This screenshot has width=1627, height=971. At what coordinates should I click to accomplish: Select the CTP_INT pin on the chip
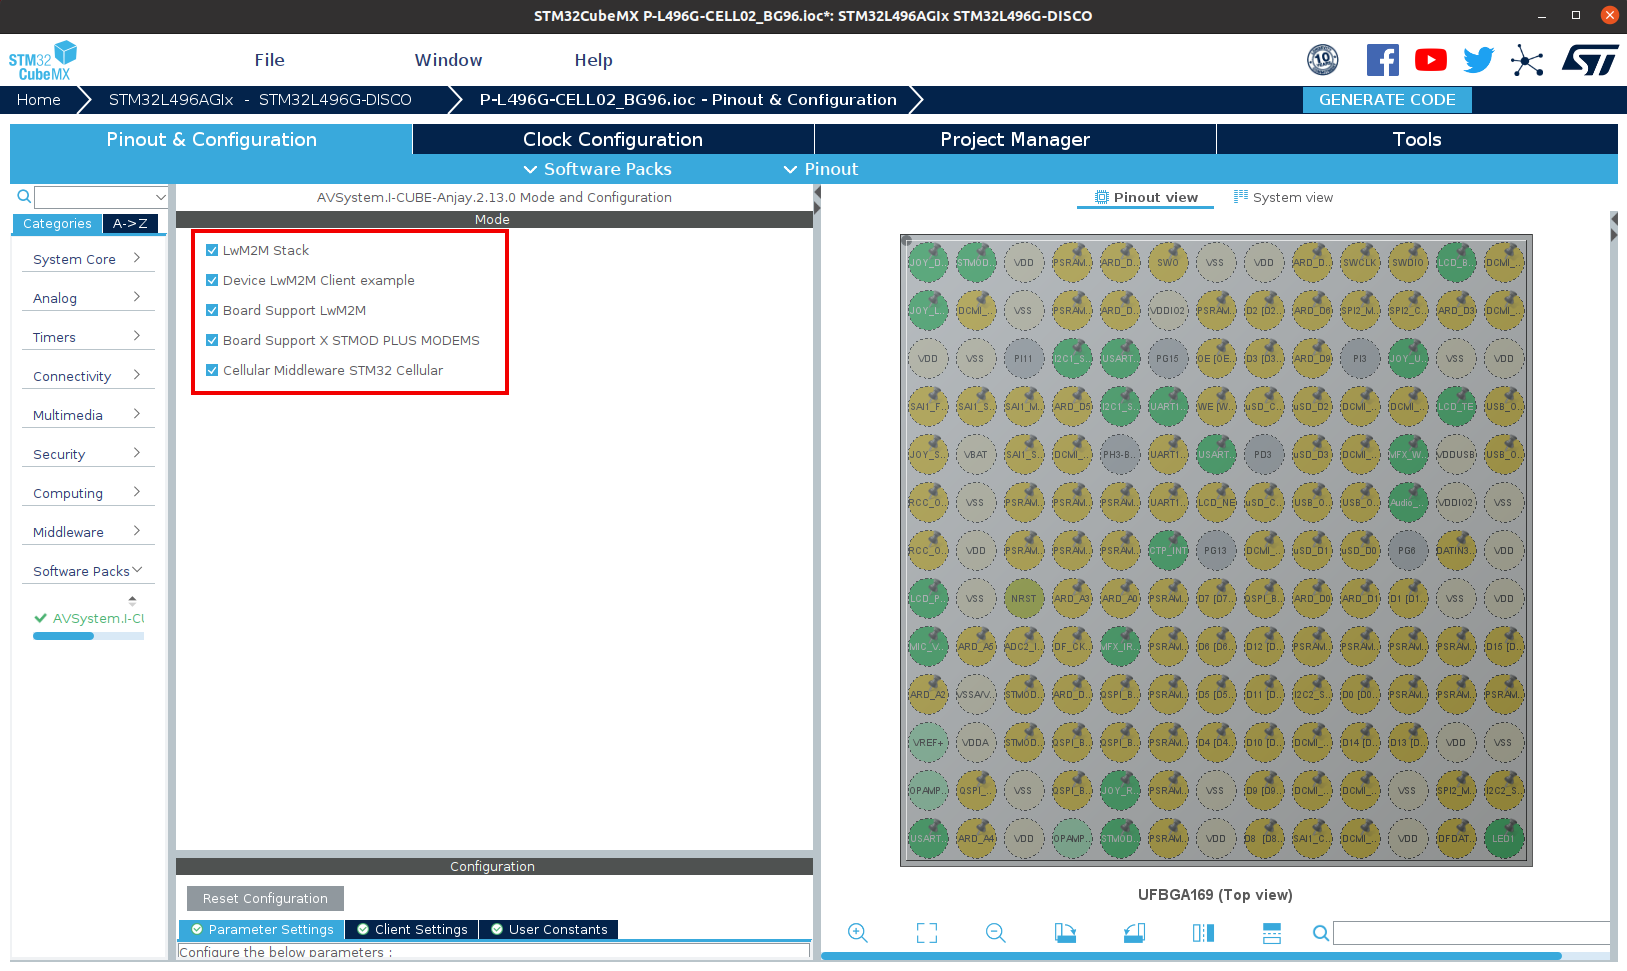(x=1167, y=551)
